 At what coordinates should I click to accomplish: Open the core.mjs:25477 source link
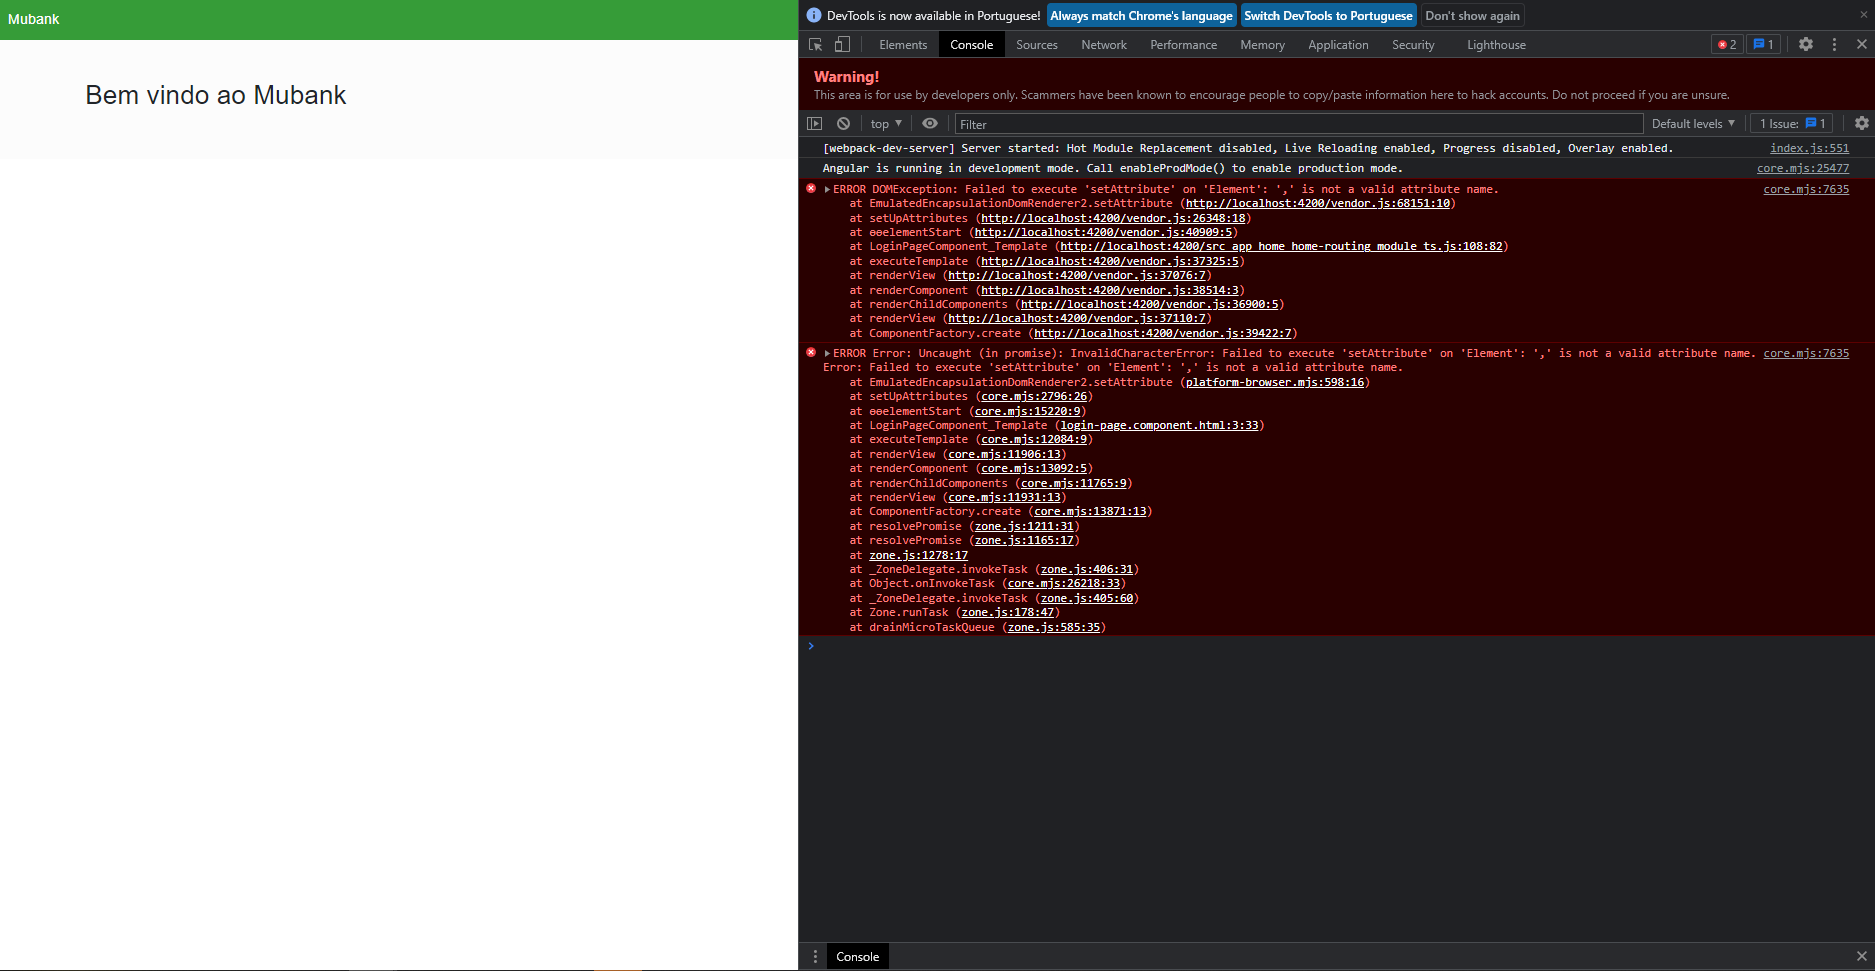pos(1803,168)
